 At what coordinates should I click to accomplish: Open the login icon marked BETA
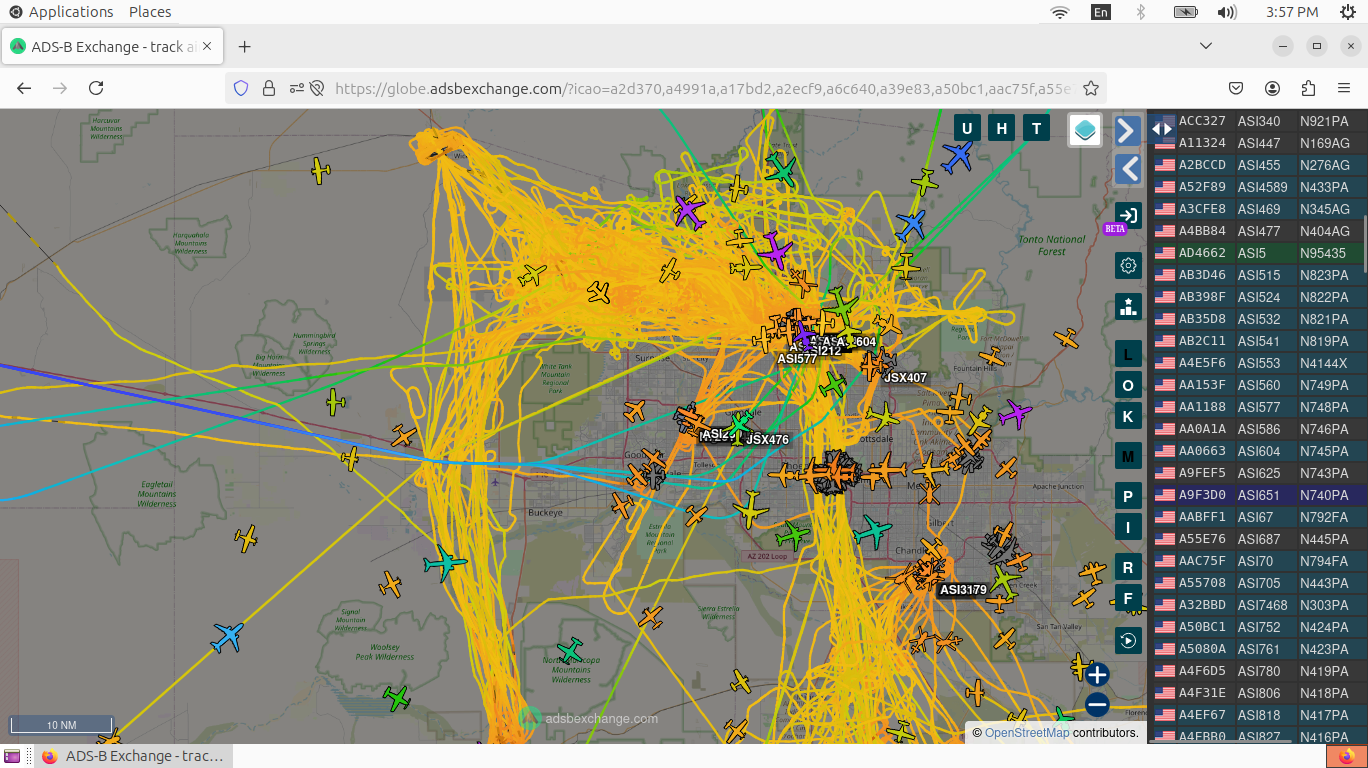[1128, 216]
